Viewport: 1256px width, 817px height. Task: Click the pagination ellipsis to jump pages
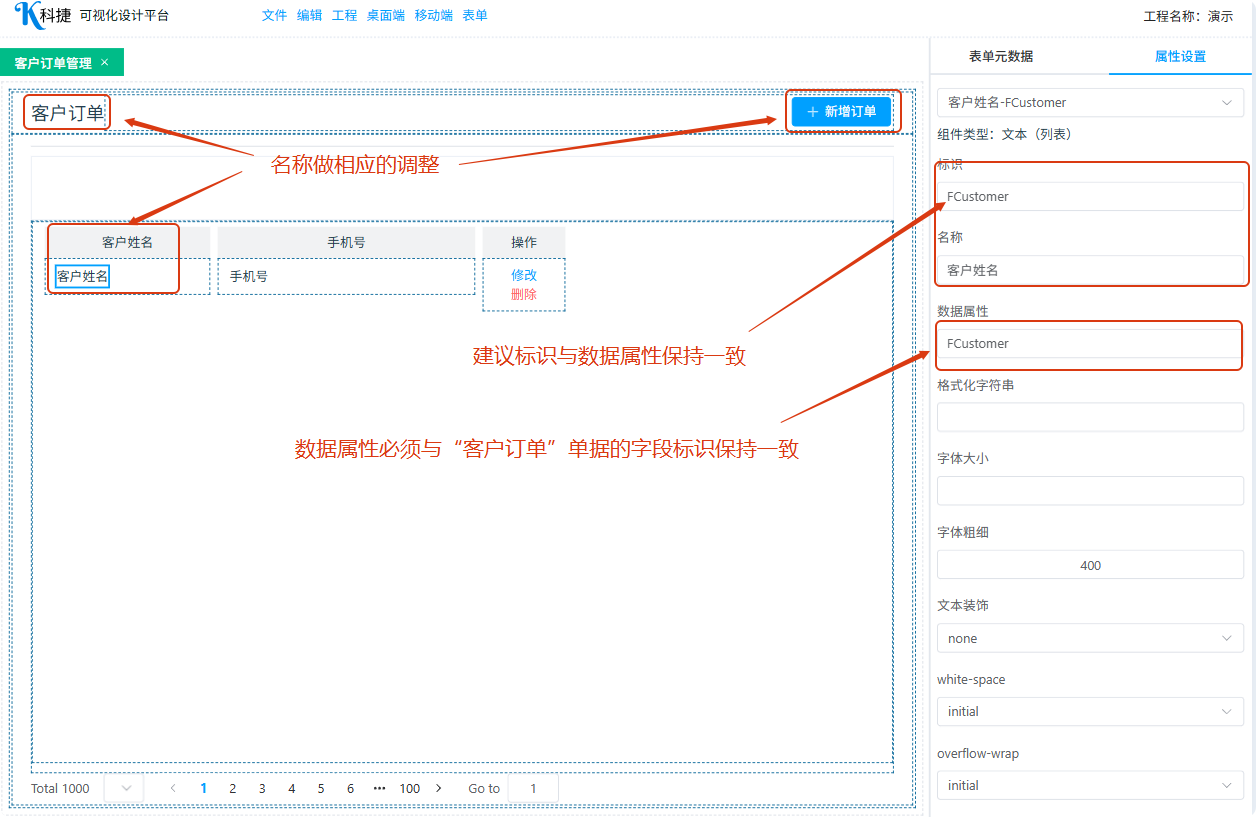pos(379,788)
